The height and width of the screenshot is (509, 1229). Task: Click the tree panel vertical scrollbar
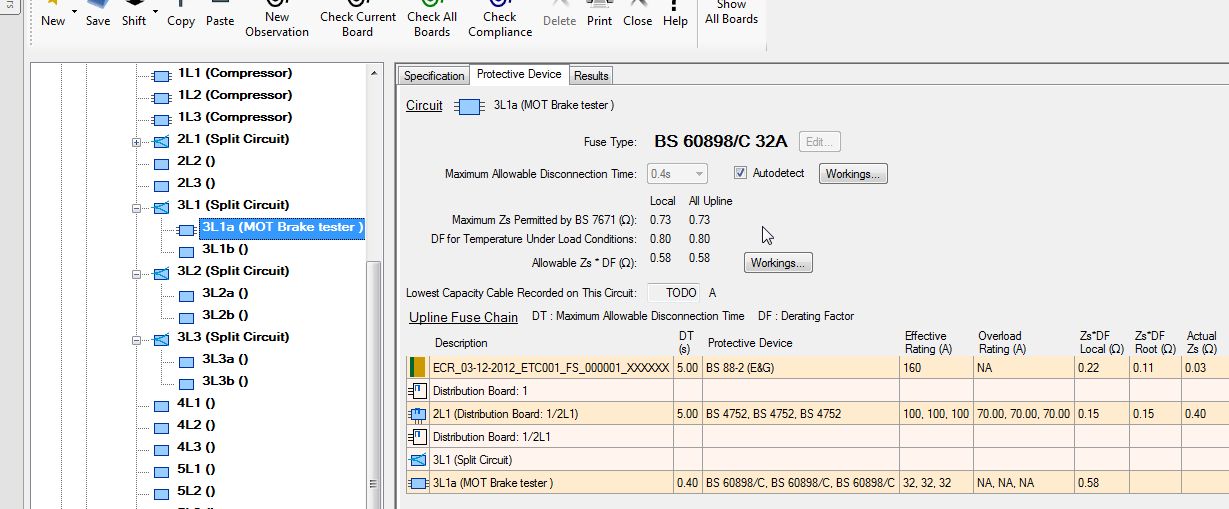click(375, 286)
